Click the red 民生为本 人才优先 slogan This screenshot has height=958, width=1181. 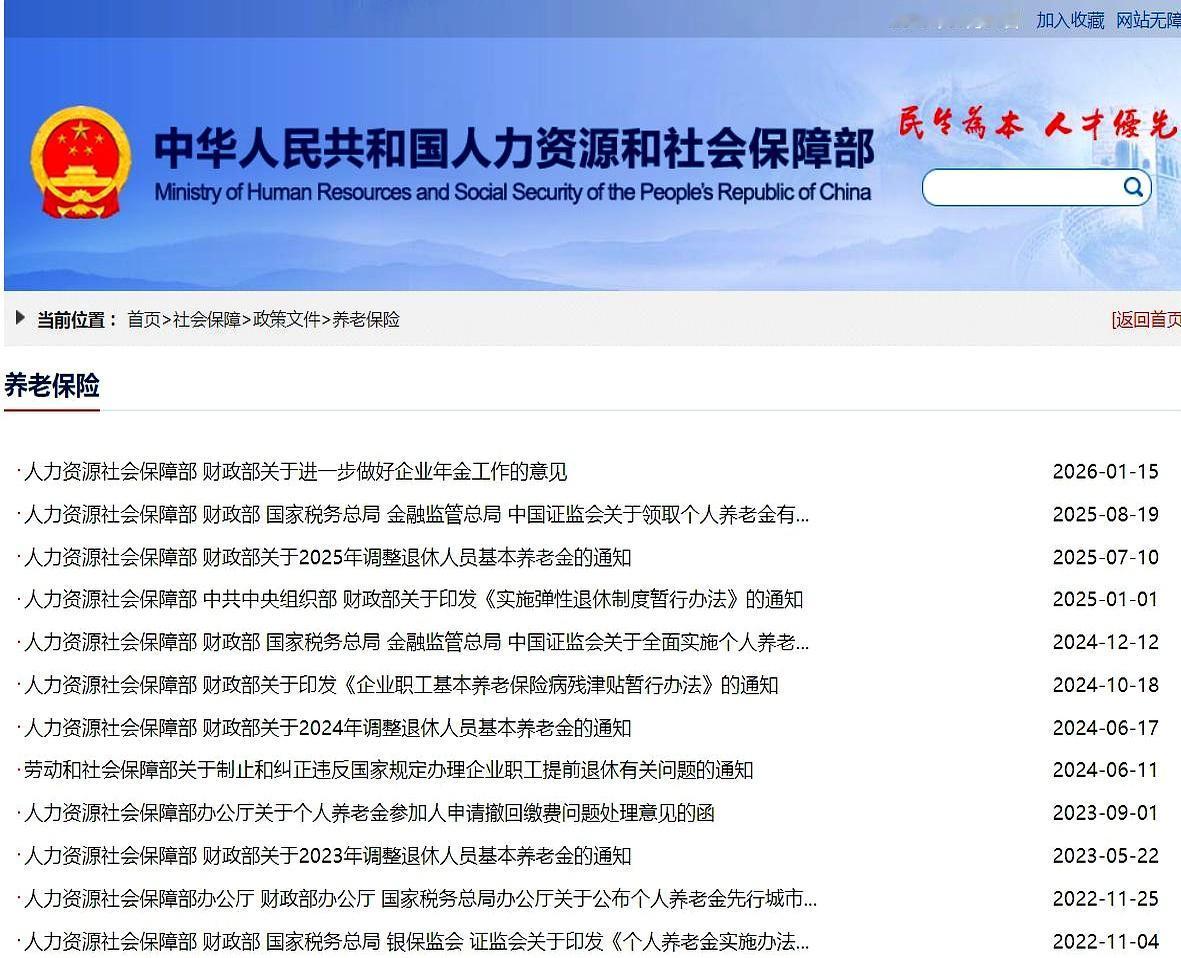click(x=1037, y=124)
